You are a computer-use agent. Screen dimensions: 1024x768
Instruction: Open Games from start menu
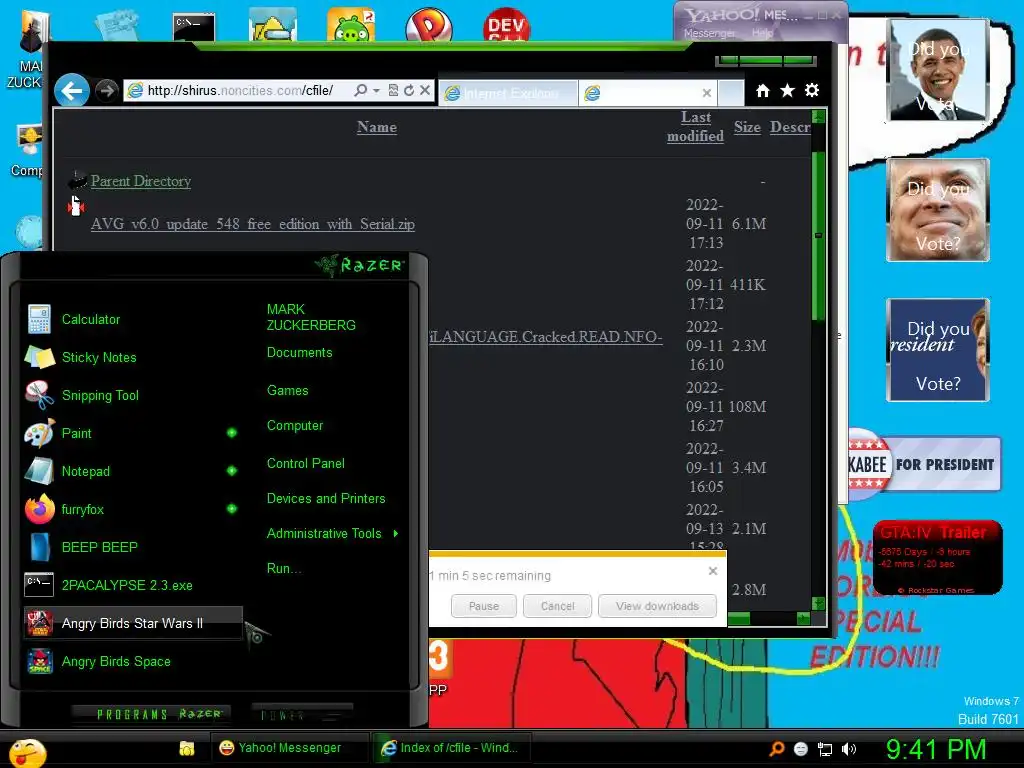[x=287, y=391]
